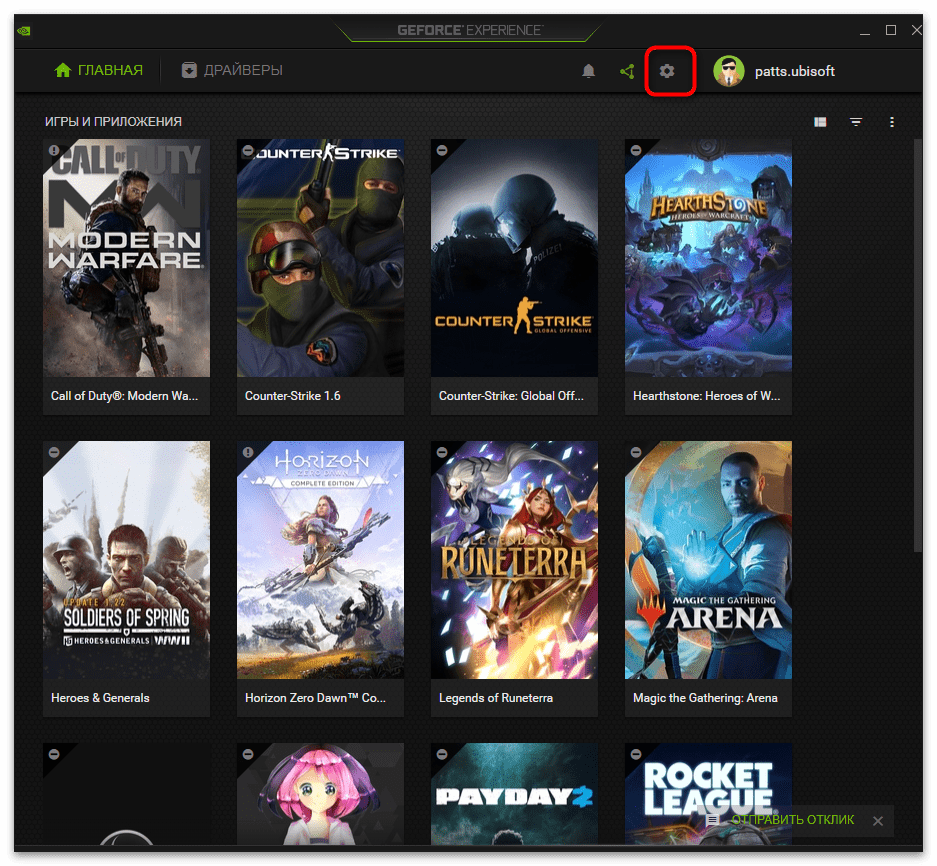Click the patts.ubisoft profile avatar
This screenshot has width=937, height=866.
(729, 71)
